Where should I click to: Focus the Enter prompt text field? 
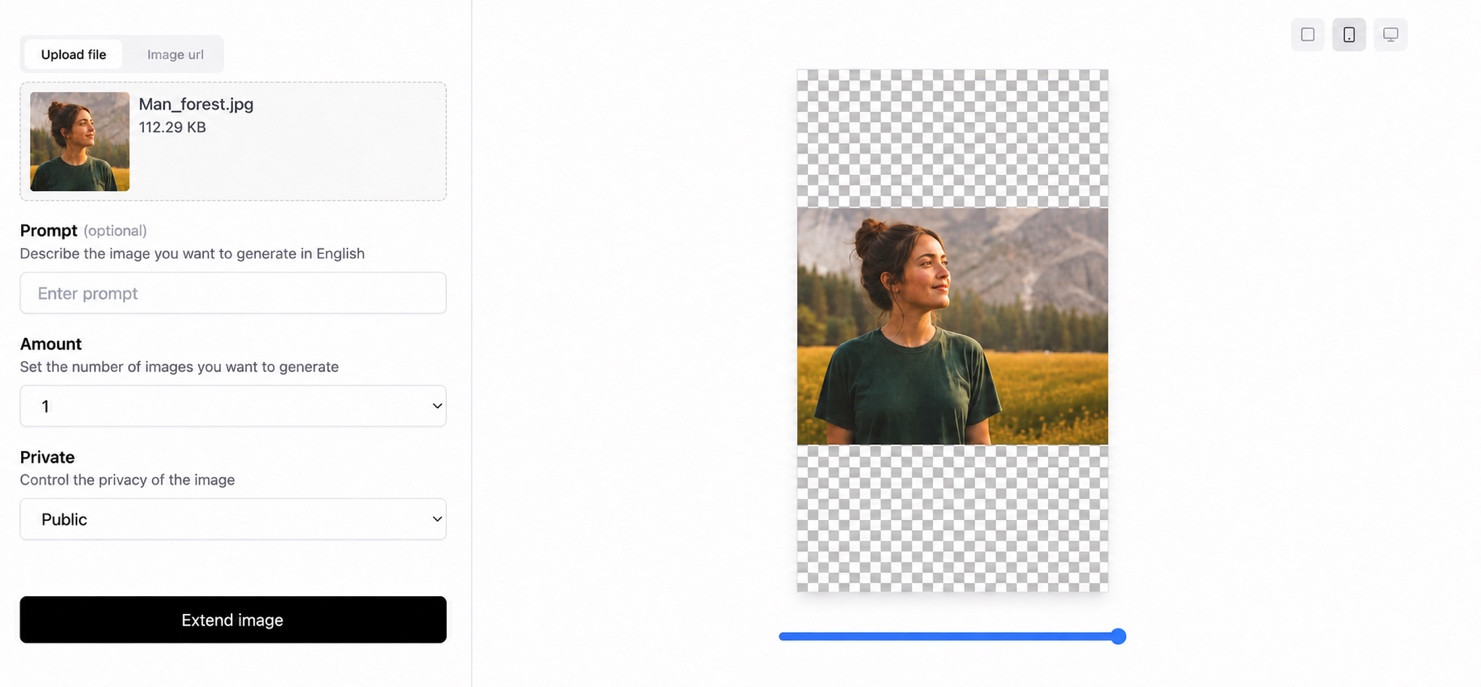tap(233, 293)
